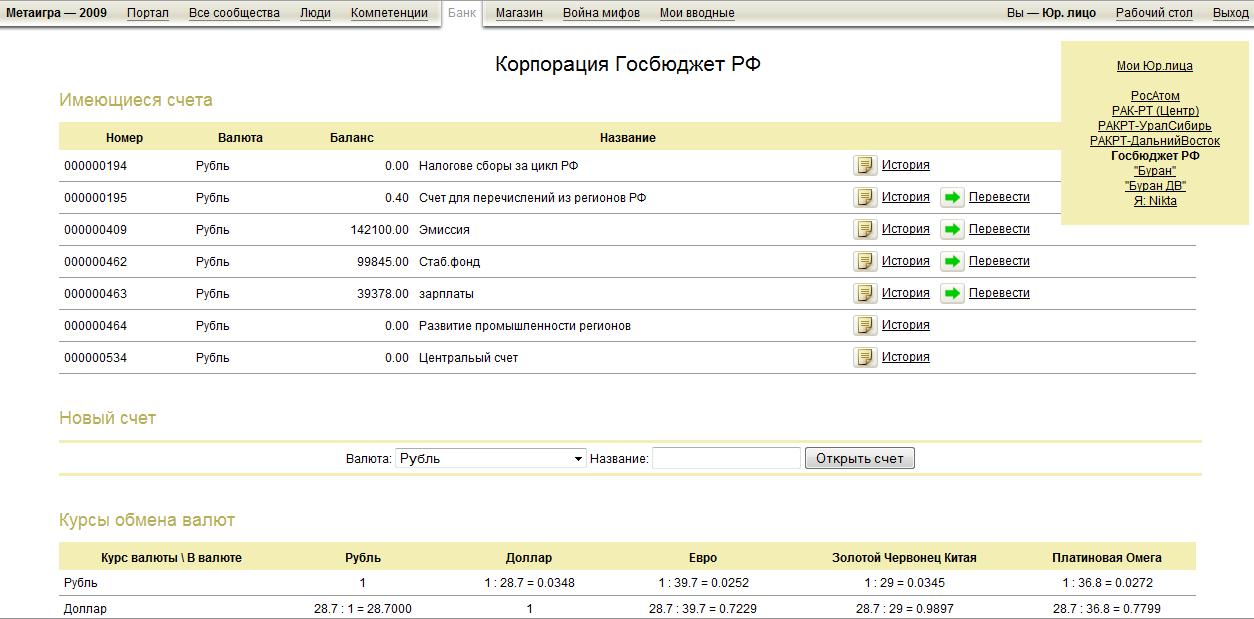Click Перевести link for зарплаты account
Screen dimensions: 1254x619
click(999, 293)
